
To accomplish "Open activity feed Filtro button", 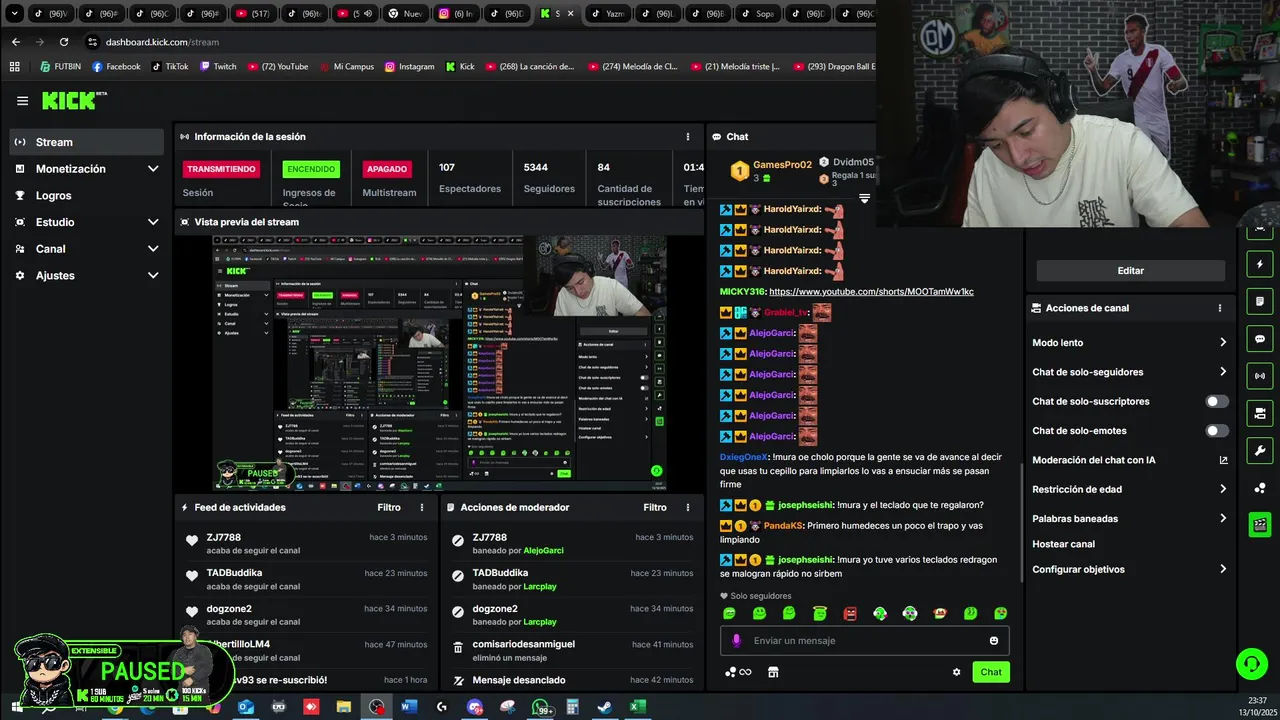I will point(389,508).
